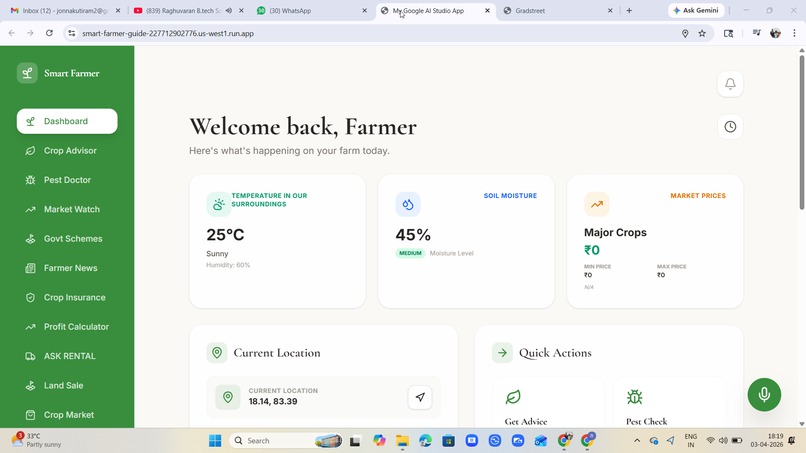Open Land Sale page
Screen dimensions: 806x453
click(67, 385)
